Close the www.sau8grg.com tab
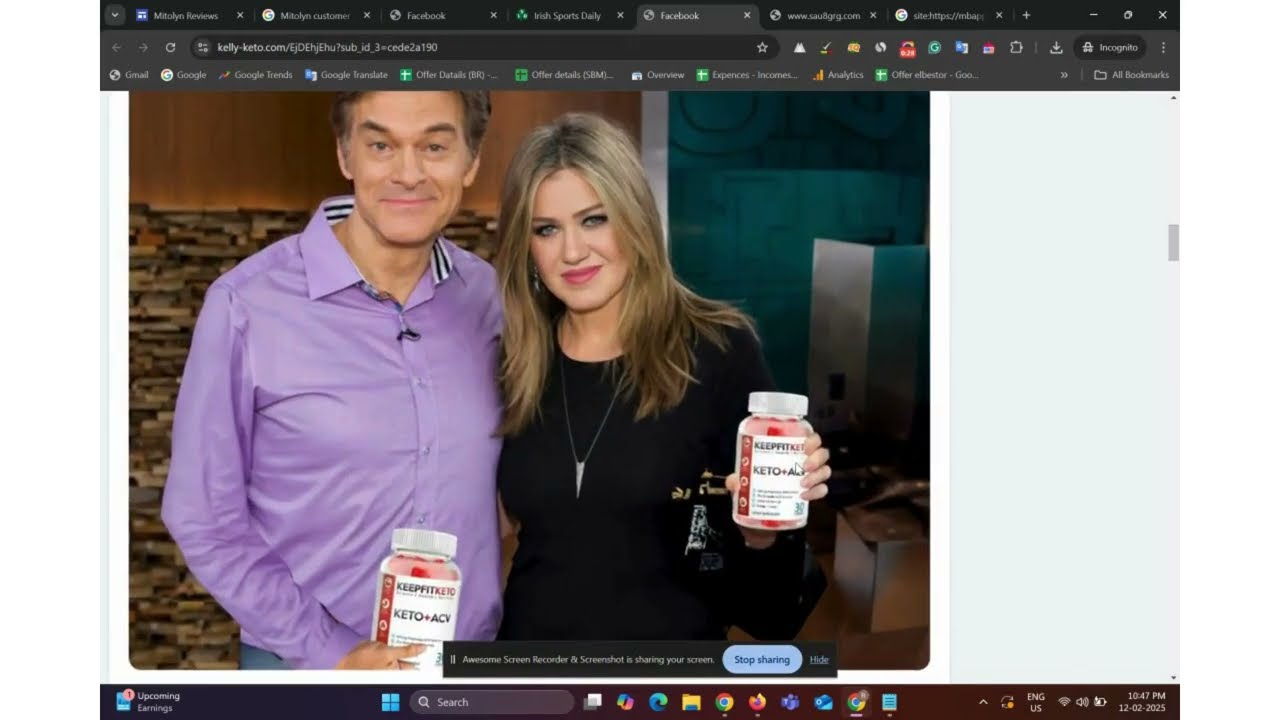The height and width of the screenshot is (720, 1280). (x=873, y=15)
